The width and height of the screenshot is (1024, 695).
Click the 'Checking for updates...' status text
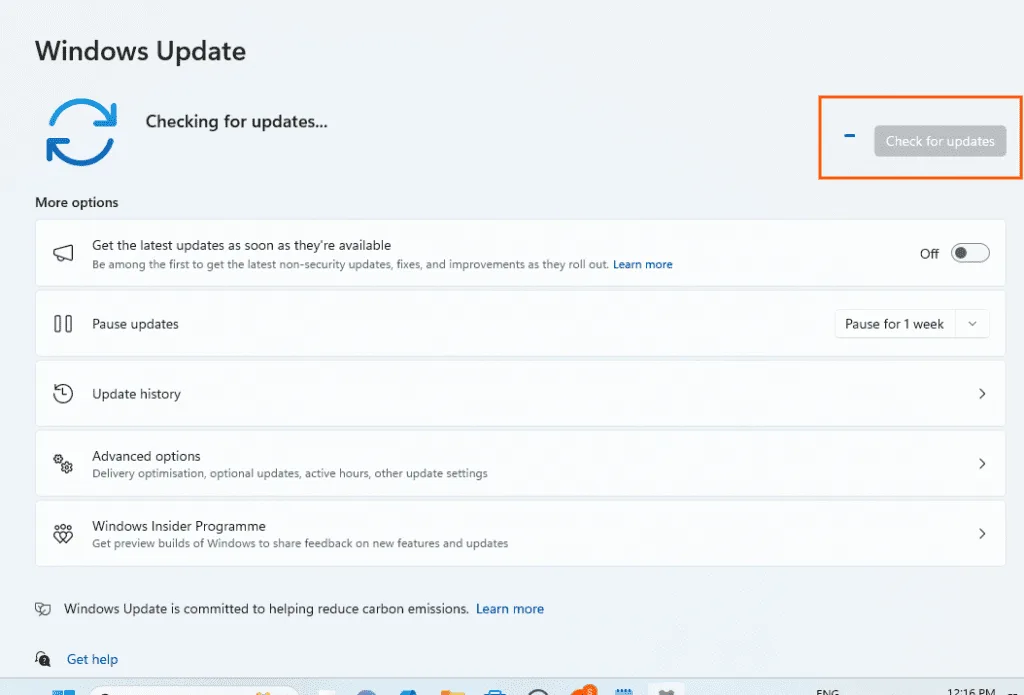click(236, 121)
